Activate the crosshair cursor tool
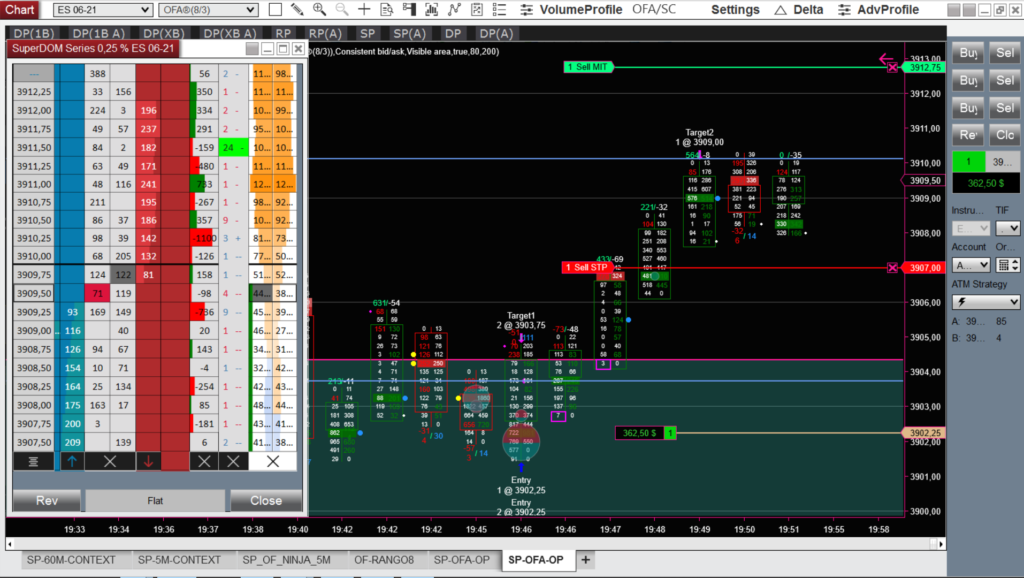The image size is (1024, 578). [364, 10]
